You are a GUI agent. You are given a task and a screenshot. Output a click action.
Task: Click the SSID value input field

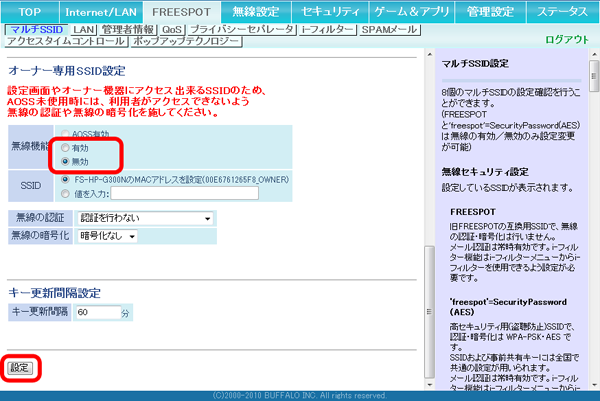click(x=184, y=193)
